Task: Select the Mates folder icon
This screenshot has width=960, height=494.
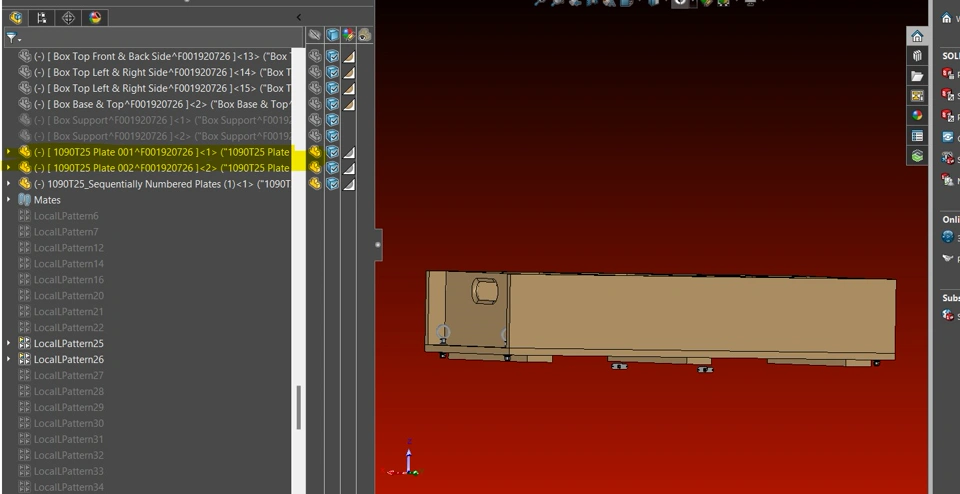Action: (x=24, y=200)
